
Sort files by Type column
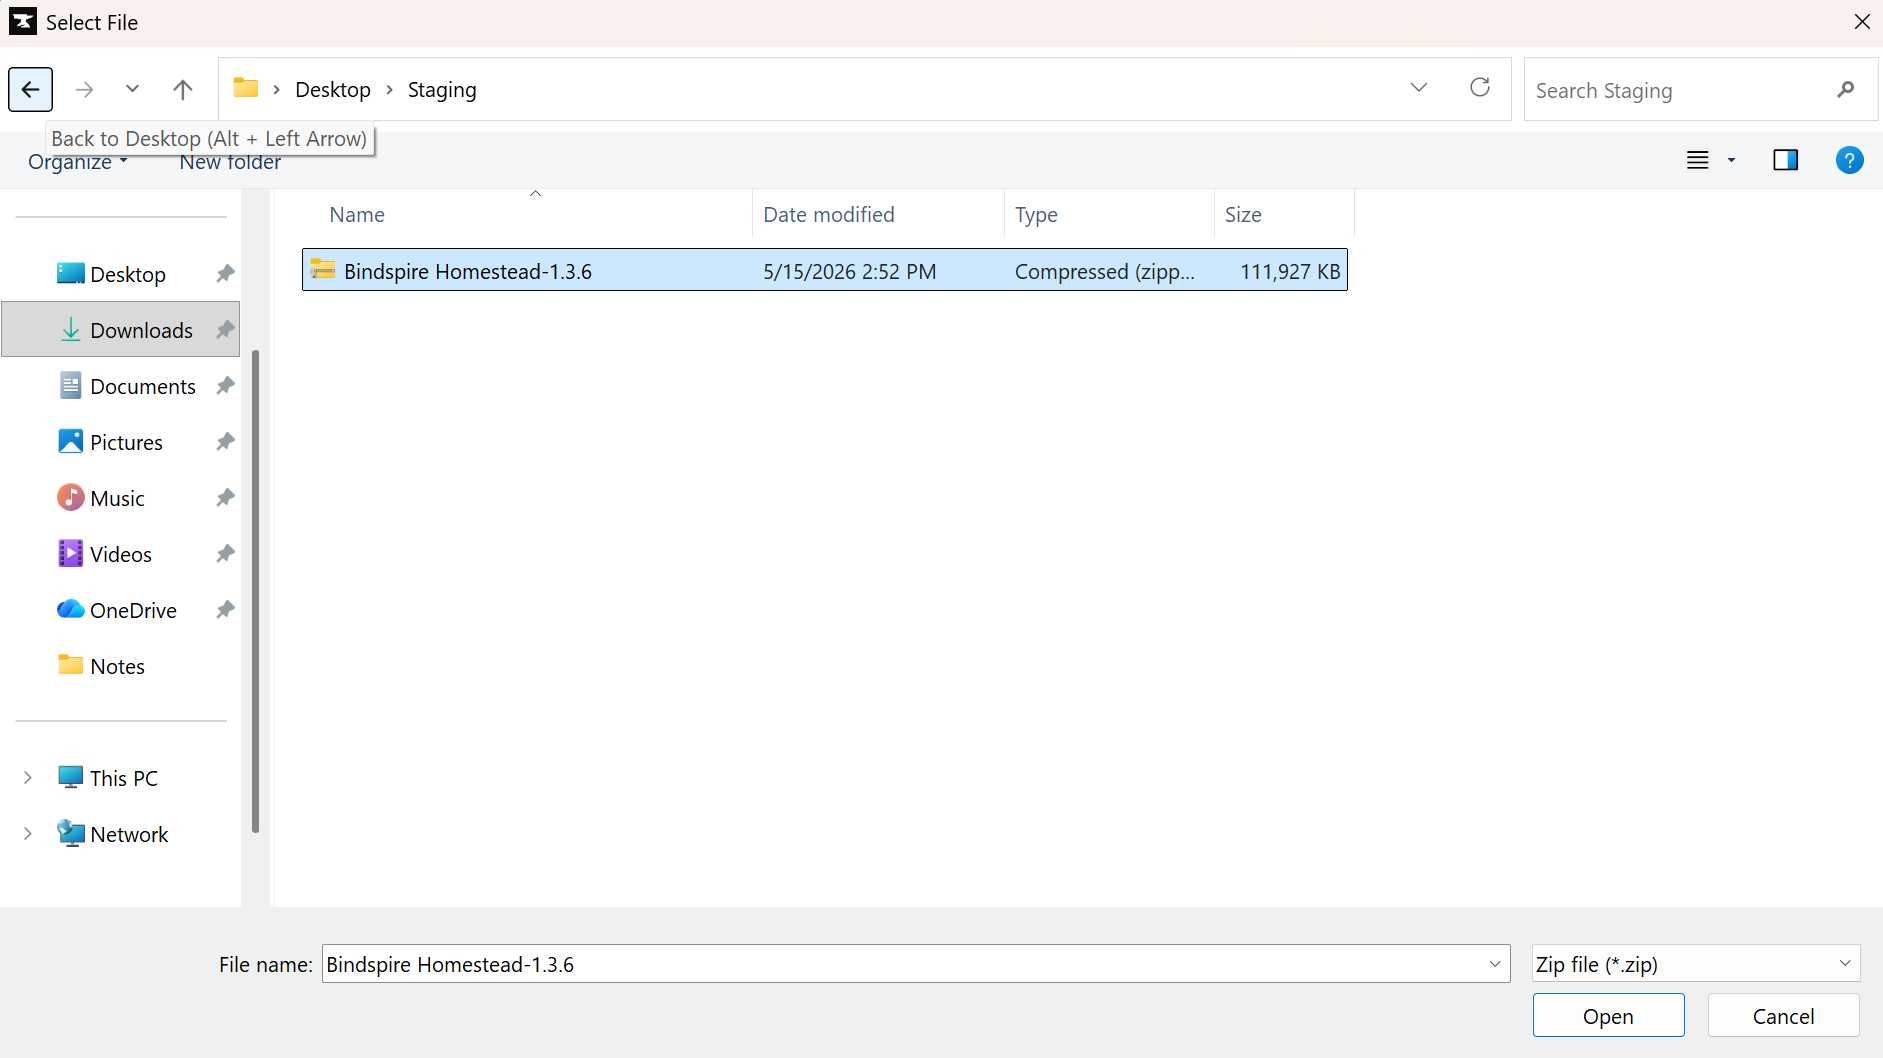(1109, 214)
